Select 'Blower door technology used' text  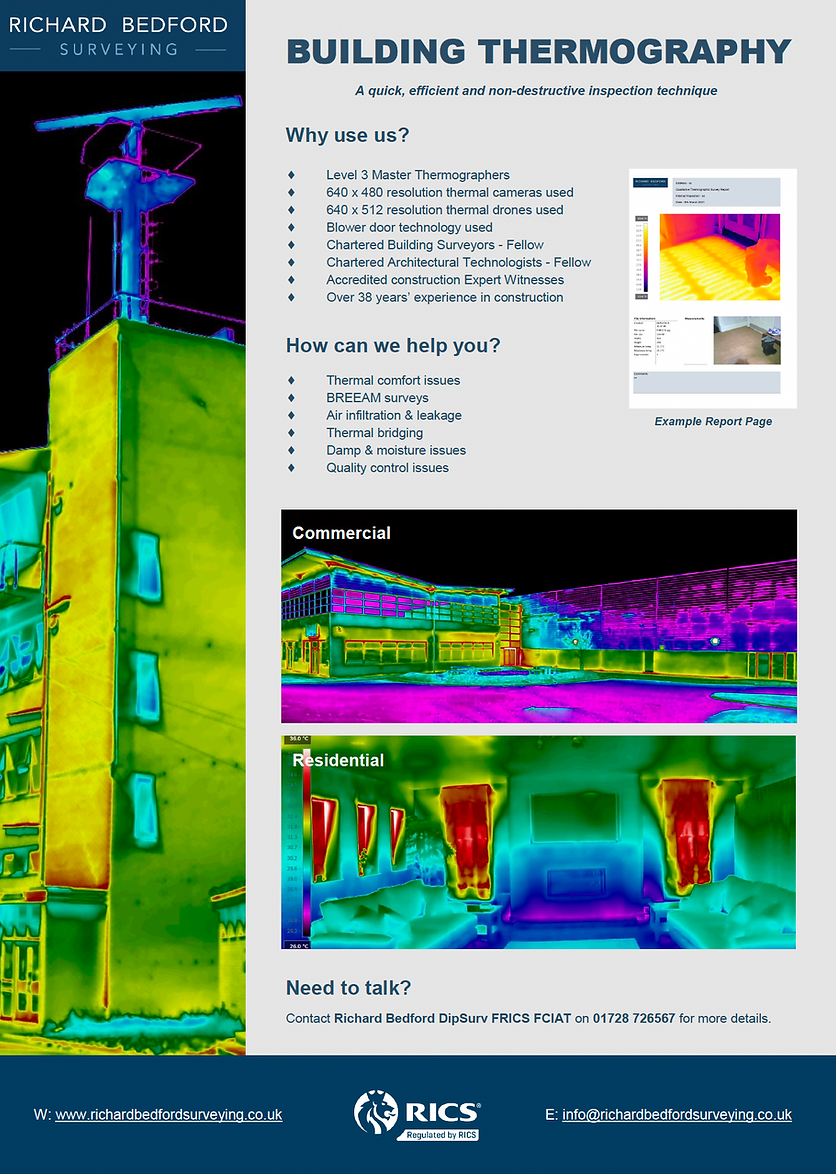[409, 228]
